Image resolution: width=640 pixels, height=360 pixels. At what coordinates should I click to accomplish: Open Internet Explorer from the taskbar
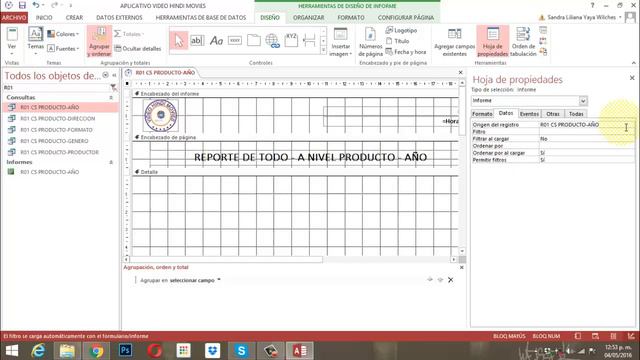pos(38,351)
